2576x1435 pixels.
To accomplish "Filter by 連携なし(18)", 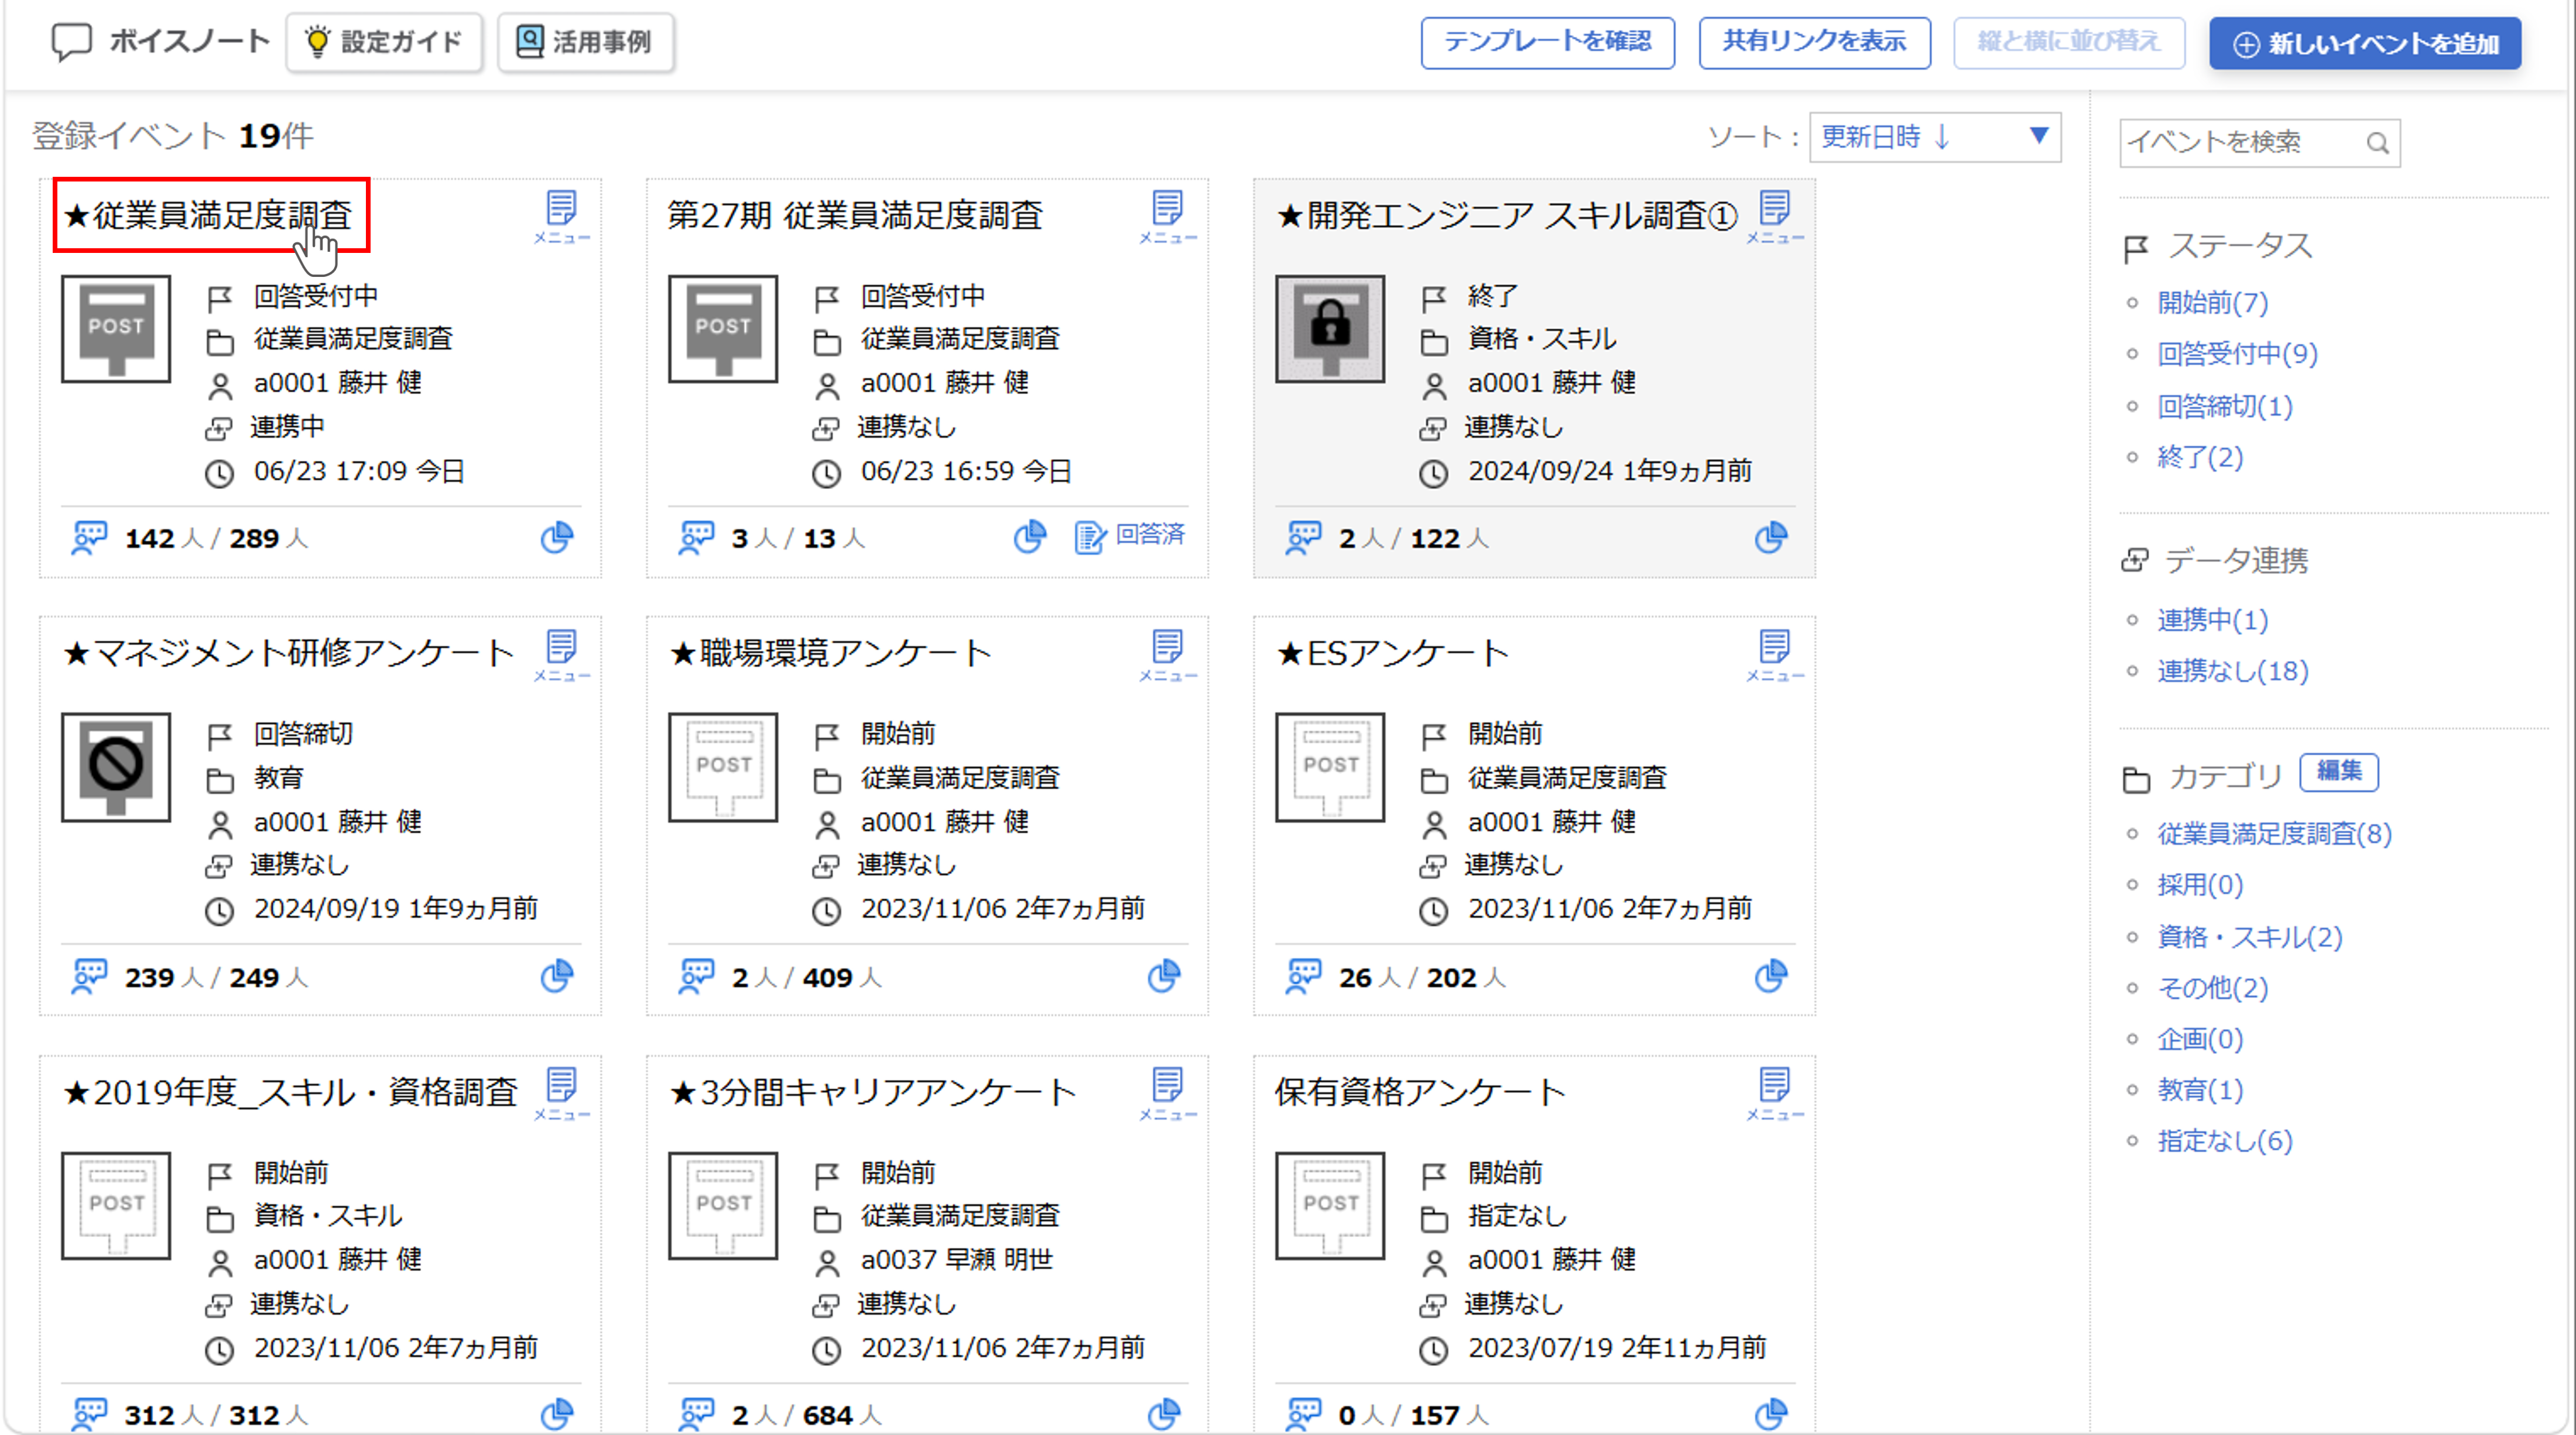I will [2233, 671].
